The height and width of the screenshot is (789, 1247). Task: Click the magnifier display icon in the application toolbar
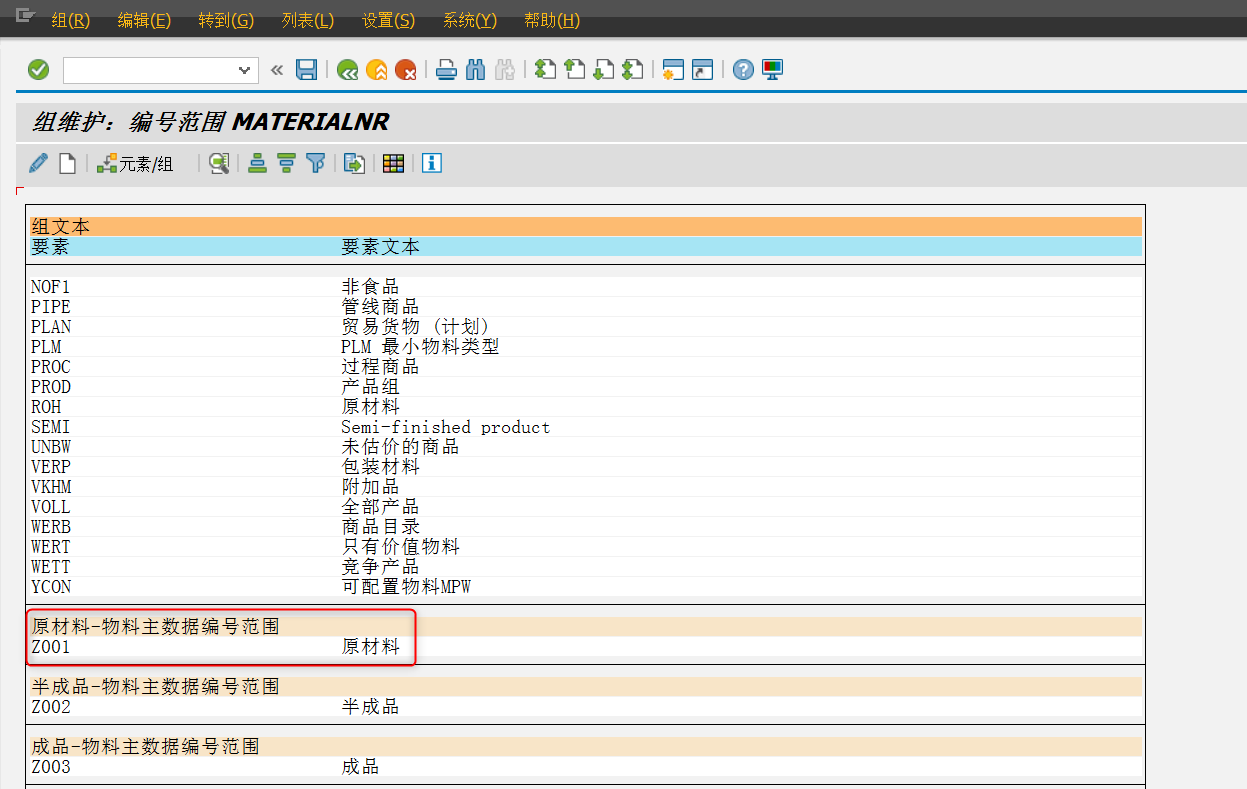(x=219, y=163)
